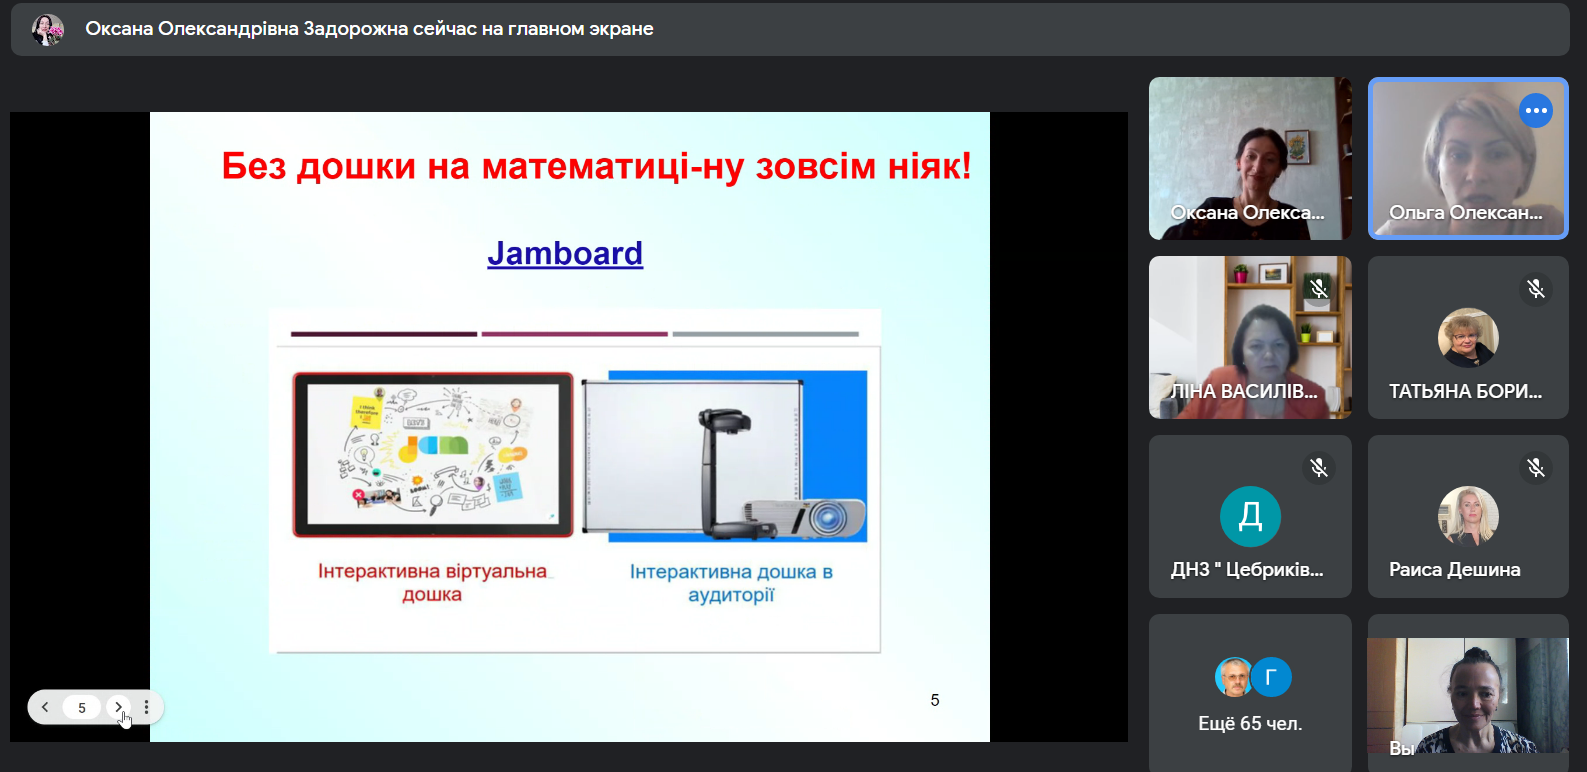
Task: Select your own video tile
Action: [1467, 695]
